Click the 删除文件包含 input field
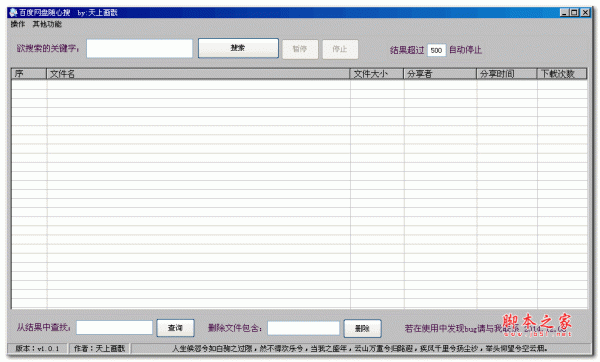This screenshot has height=362, width=600. (303, 328)
